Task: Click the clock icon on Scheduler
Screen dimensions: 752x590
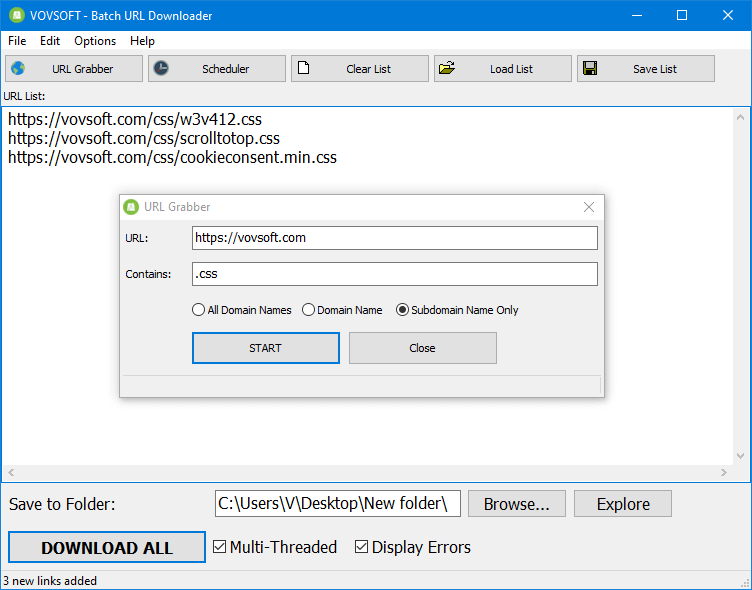Action: point(162,69)
